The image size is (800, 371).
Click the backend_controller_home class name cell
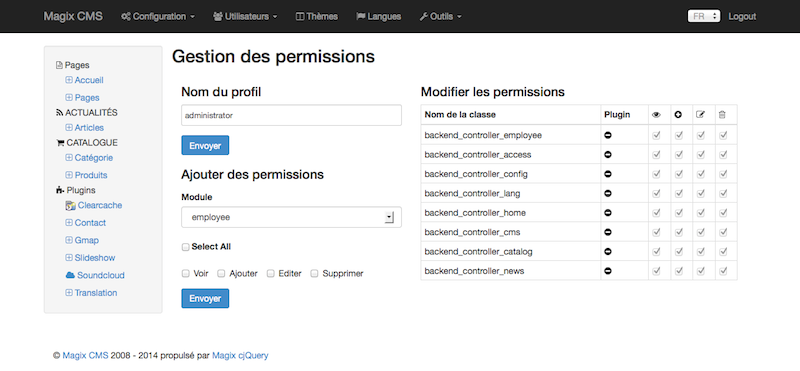coord(511,213)
